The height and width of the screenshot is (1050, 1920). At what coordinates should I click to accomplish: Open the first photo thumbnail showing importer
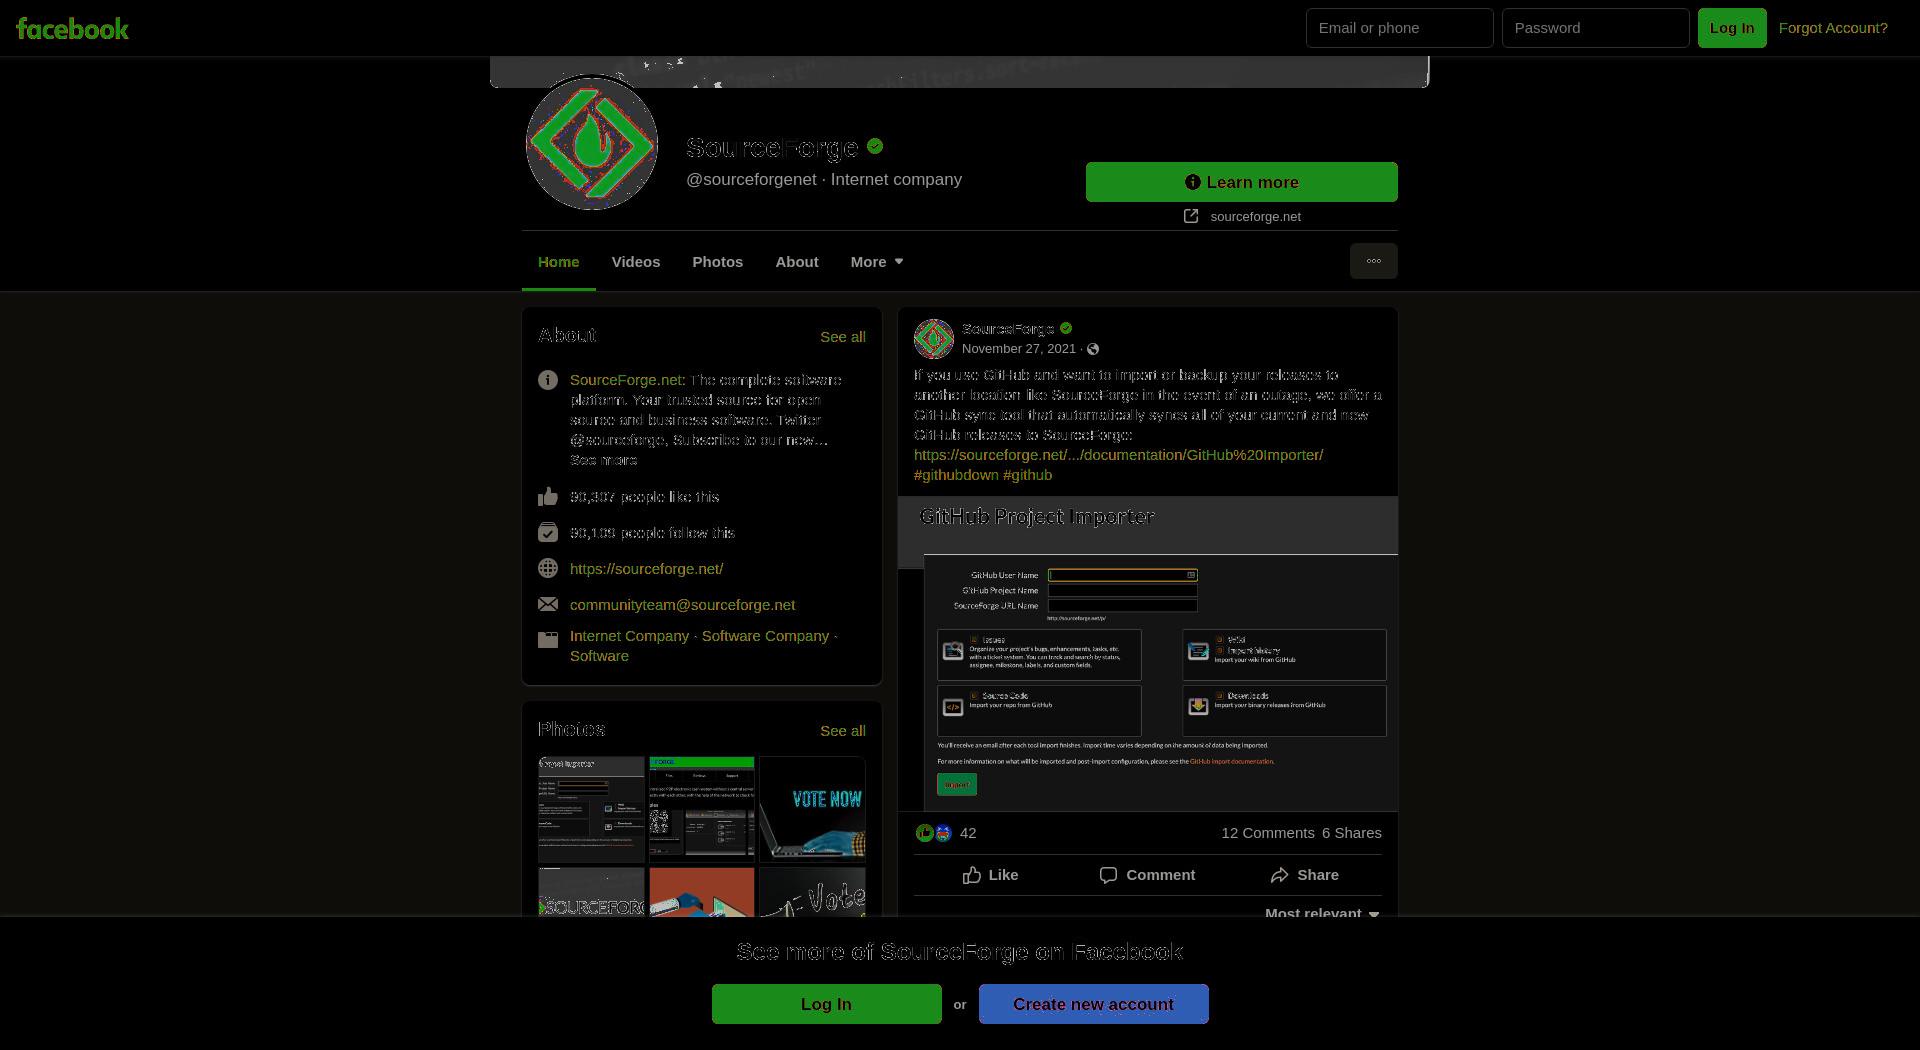(591, 809)
